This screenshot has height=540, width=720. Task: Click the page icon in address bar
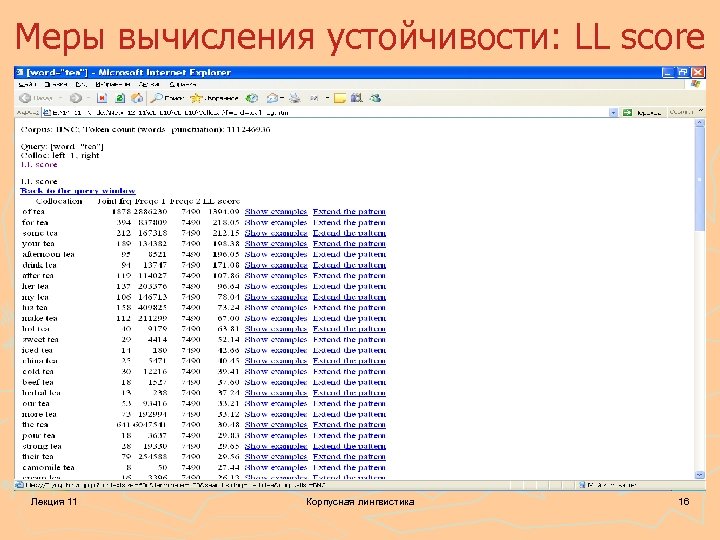(46, 112)
